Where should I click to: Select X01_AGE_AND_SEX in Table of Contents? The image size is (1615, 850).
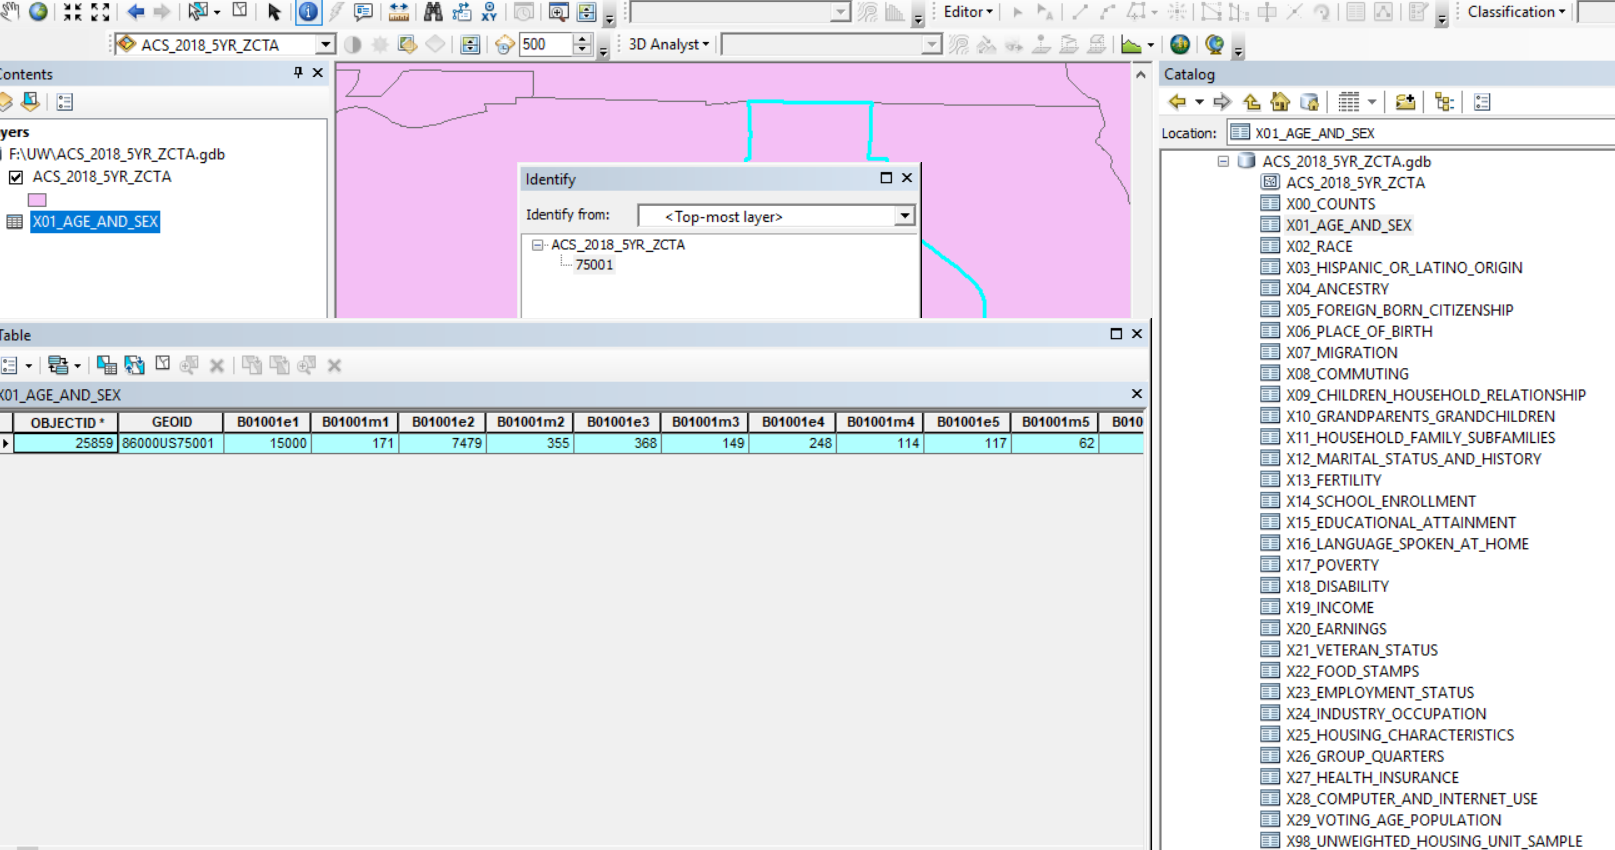pos(95,222)
